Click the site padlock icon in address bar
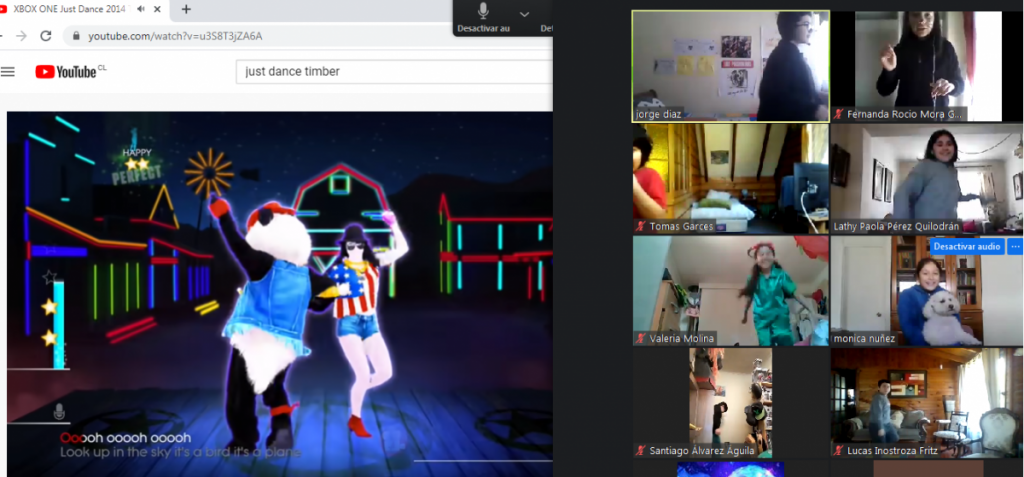Viewport: 1024px width, 477px height. coord(75,36)
